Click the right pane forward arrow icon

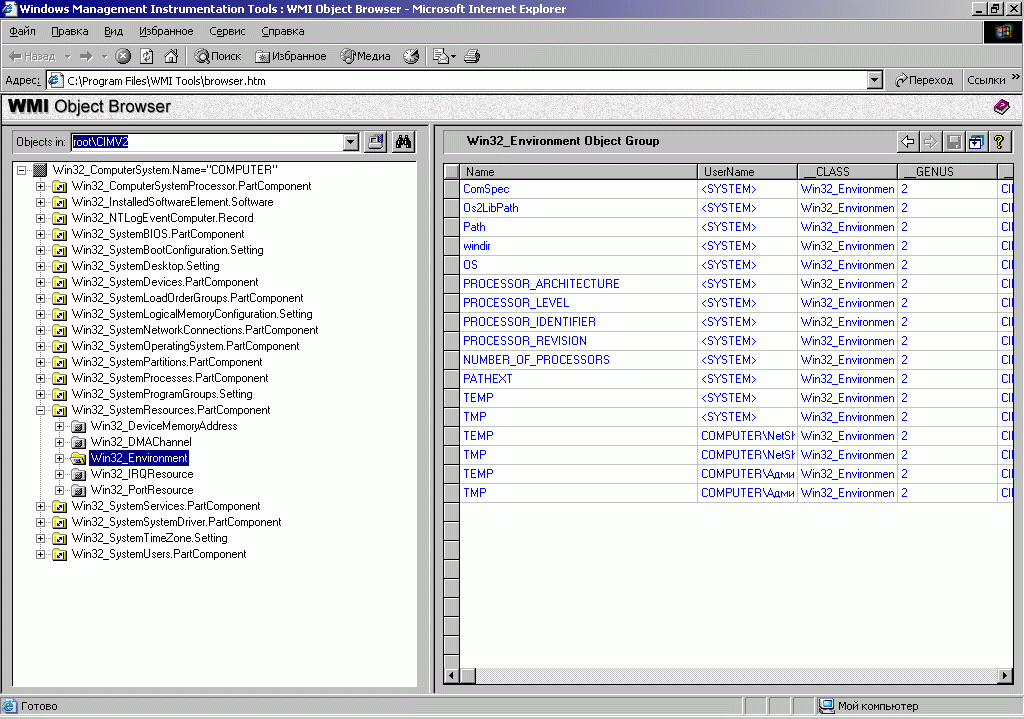click(x=931, y=141)
